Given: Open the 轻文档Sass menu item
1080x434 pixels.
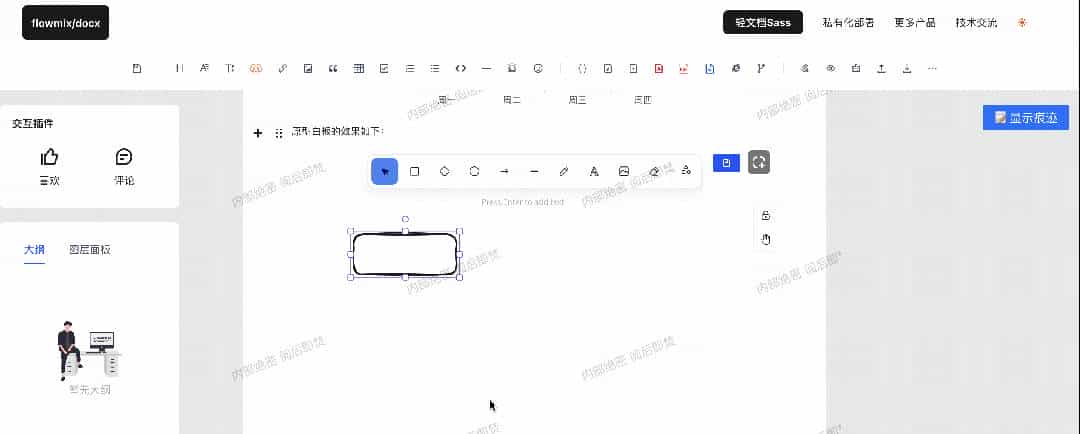Looking at the screenshot, I should (762, 22).
